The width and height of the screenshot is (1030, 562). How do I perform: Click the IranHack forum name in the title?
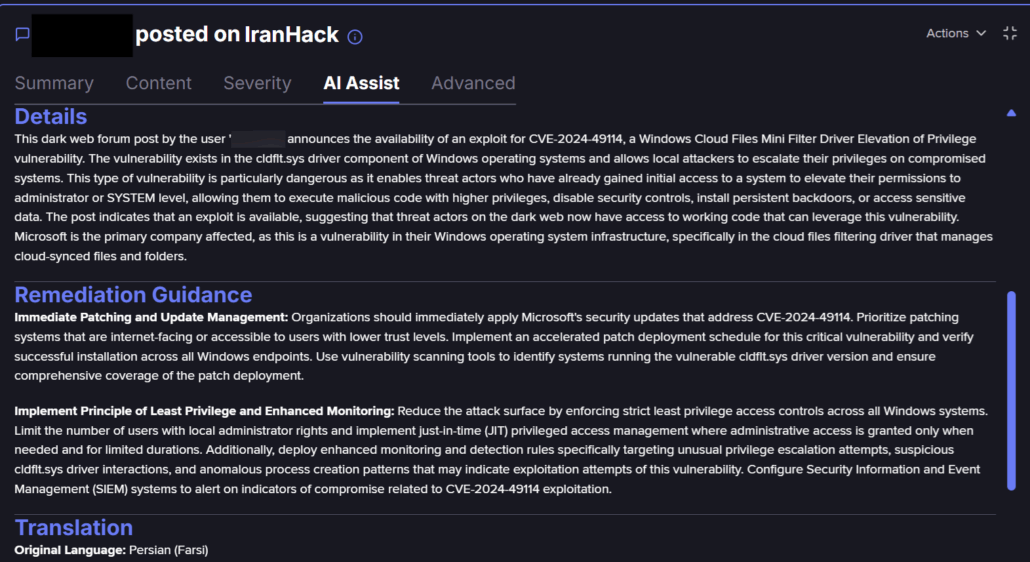pos(292,35)
